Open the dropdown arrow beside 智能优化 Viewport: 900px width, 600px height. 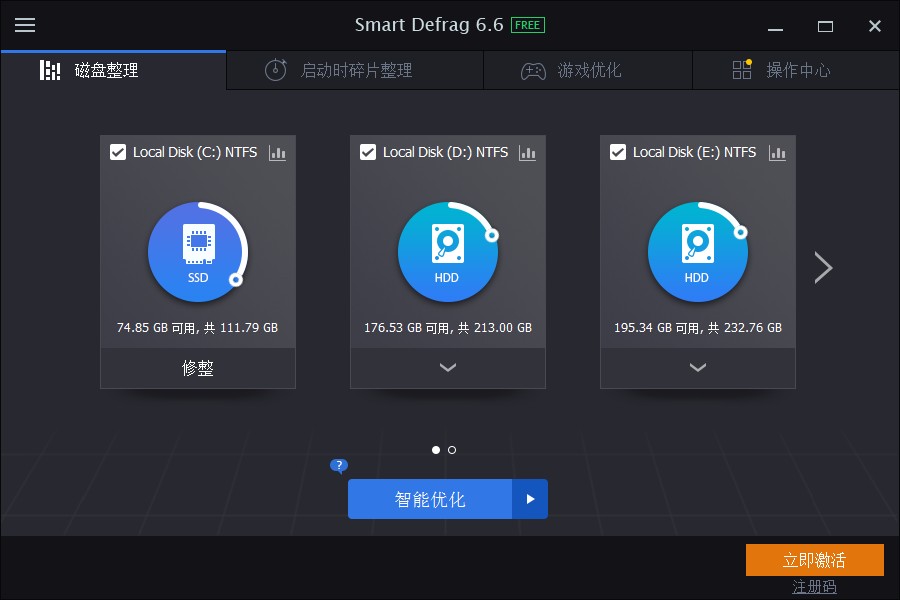pyautogui.click(x=530, y=499)
